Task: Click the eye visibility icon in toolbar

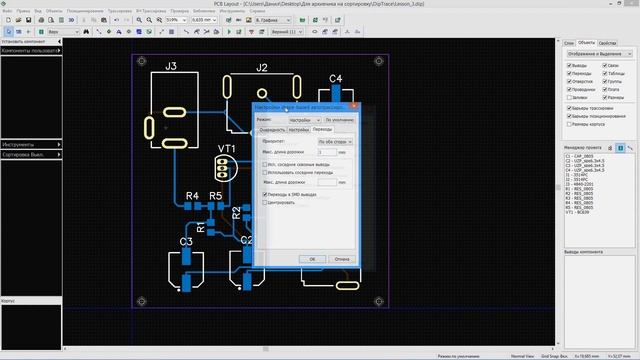Action: [315, 31]
